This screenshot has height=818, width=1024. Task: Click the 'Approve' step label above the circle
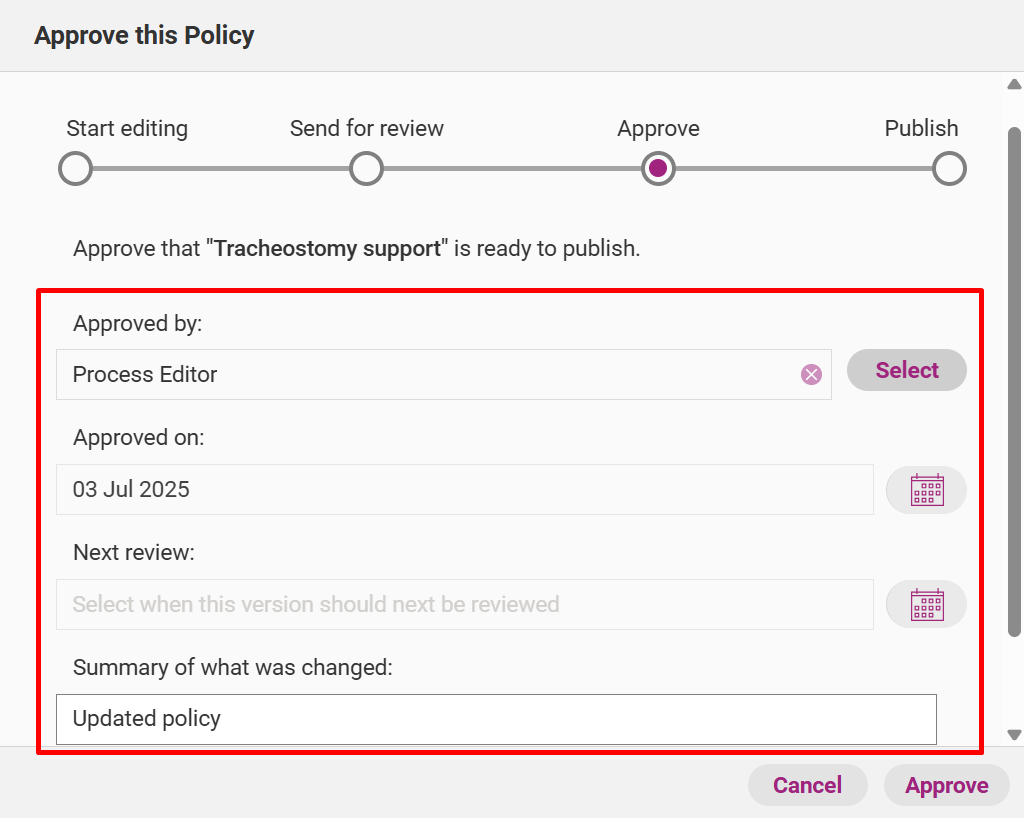(658, 129)
